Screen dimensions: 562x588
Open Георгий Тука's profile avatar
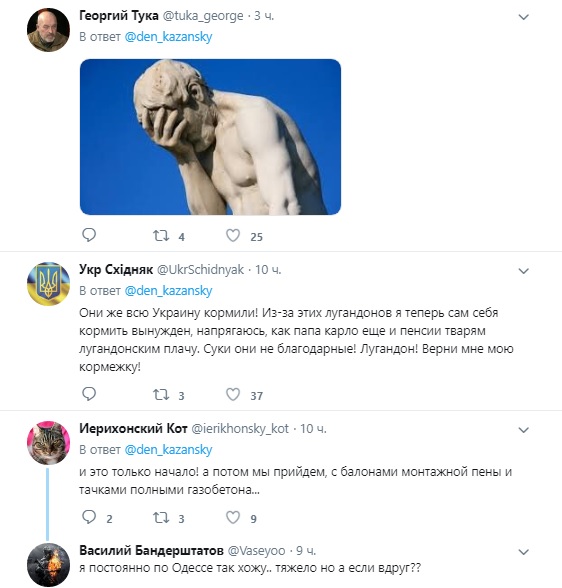(48, 30)
